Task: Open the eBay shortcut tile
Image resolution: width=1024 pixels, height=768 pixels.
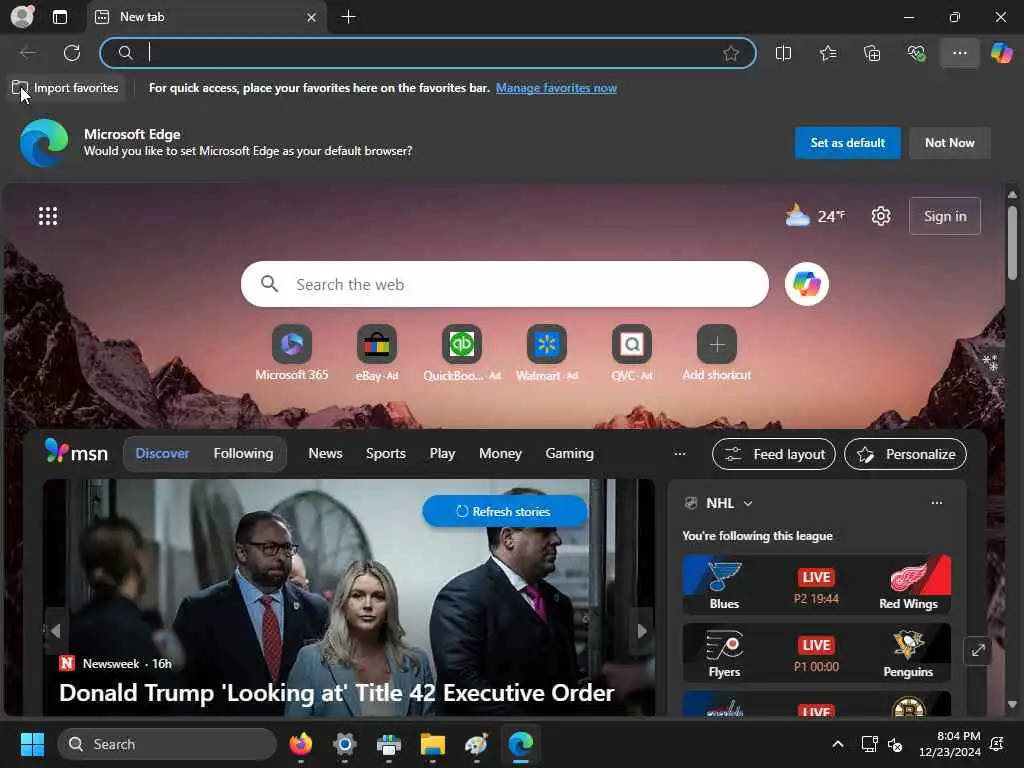Action: tap(377, 353)
